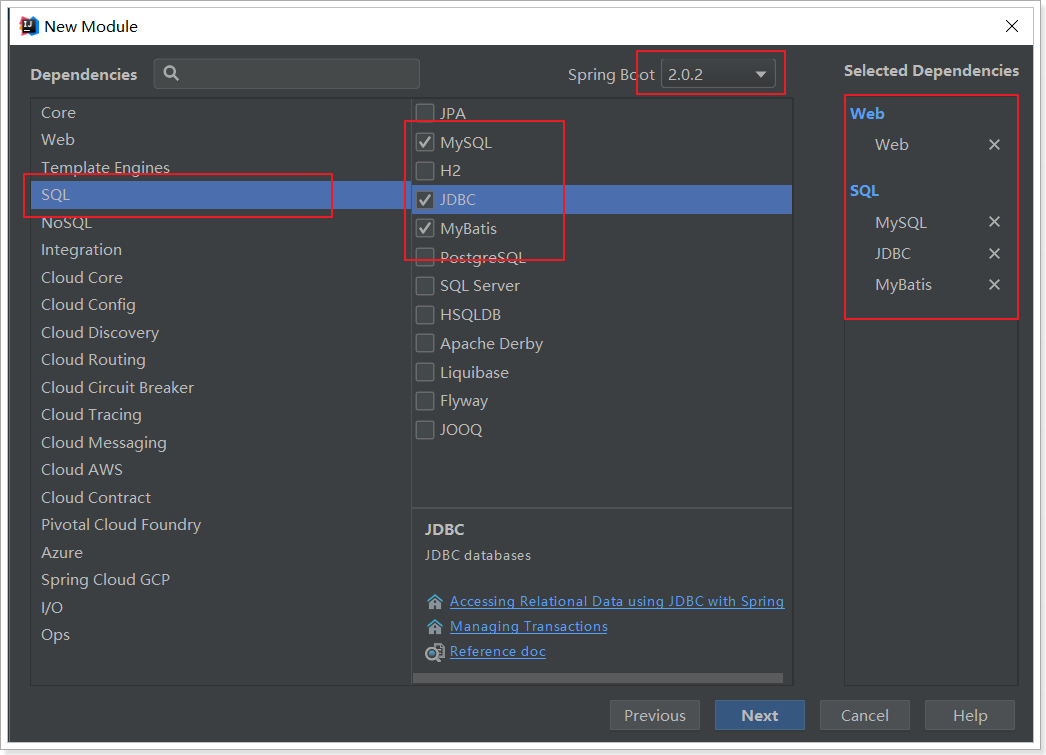Select the Cloud Discovery category
1046x755 pixels.
pyautogui.click(x=221, y=333)
